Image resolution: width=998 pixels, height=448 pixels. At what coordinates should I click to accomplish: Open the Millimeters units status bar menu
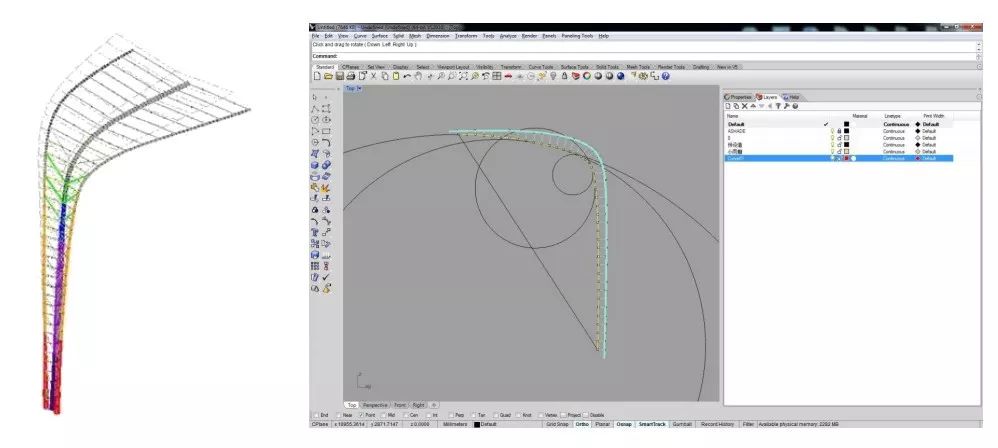[455, 424]
